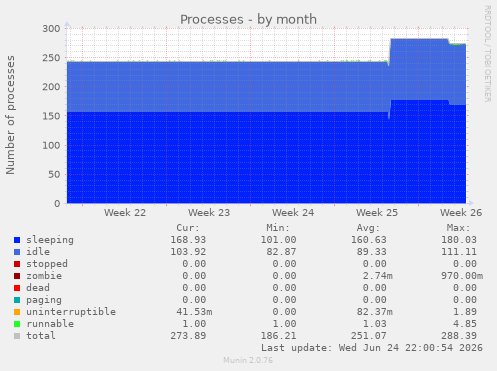Click the 'uninterruptible' legend label

[x=71, y=312]
